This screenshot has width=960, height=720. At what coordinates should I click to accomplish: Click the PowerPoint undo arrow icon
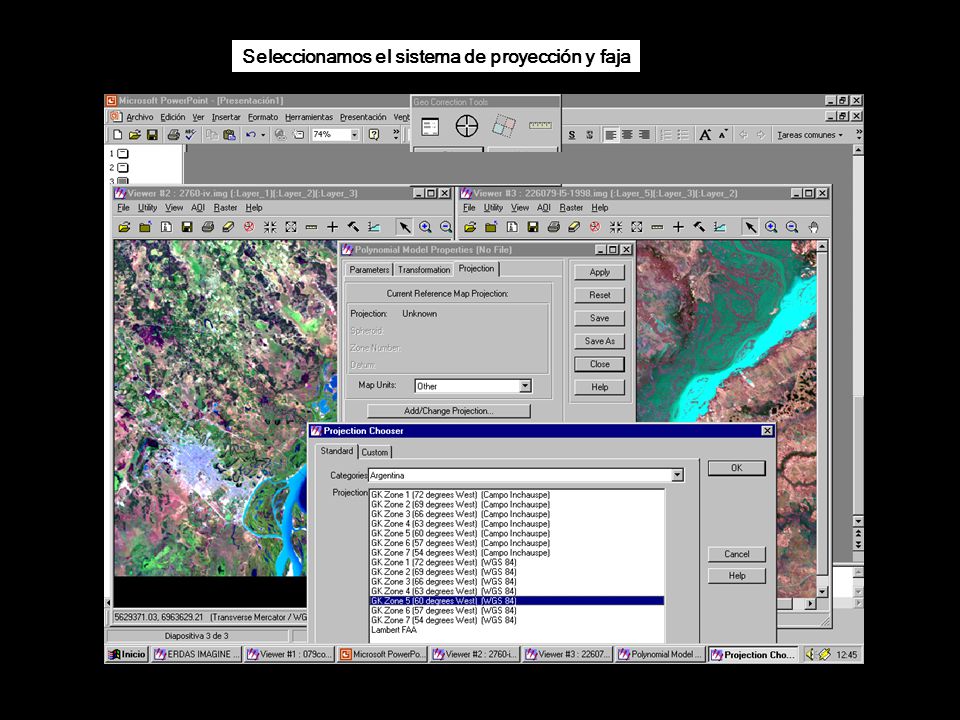pyautogui.click(x=250, y=135)
